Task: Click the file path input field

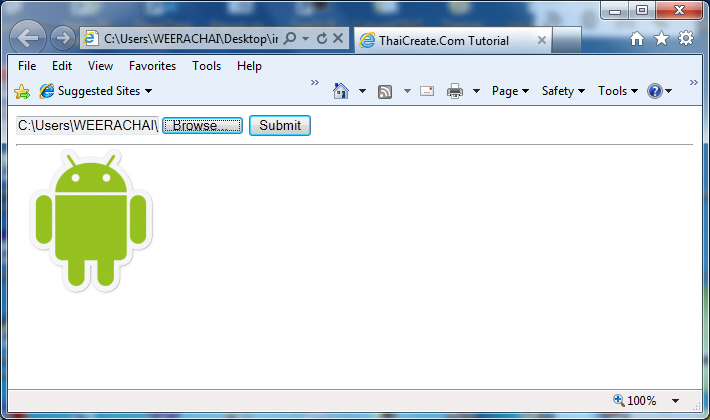Action: point(87,125)
